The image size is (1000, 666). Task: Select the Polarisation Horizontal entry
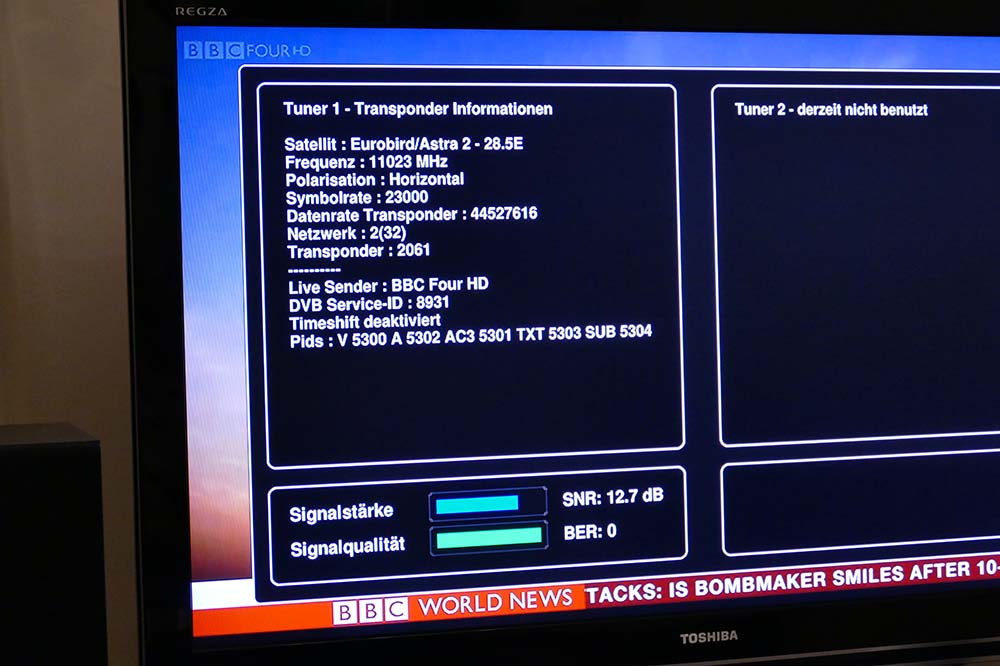click(374, 180)
